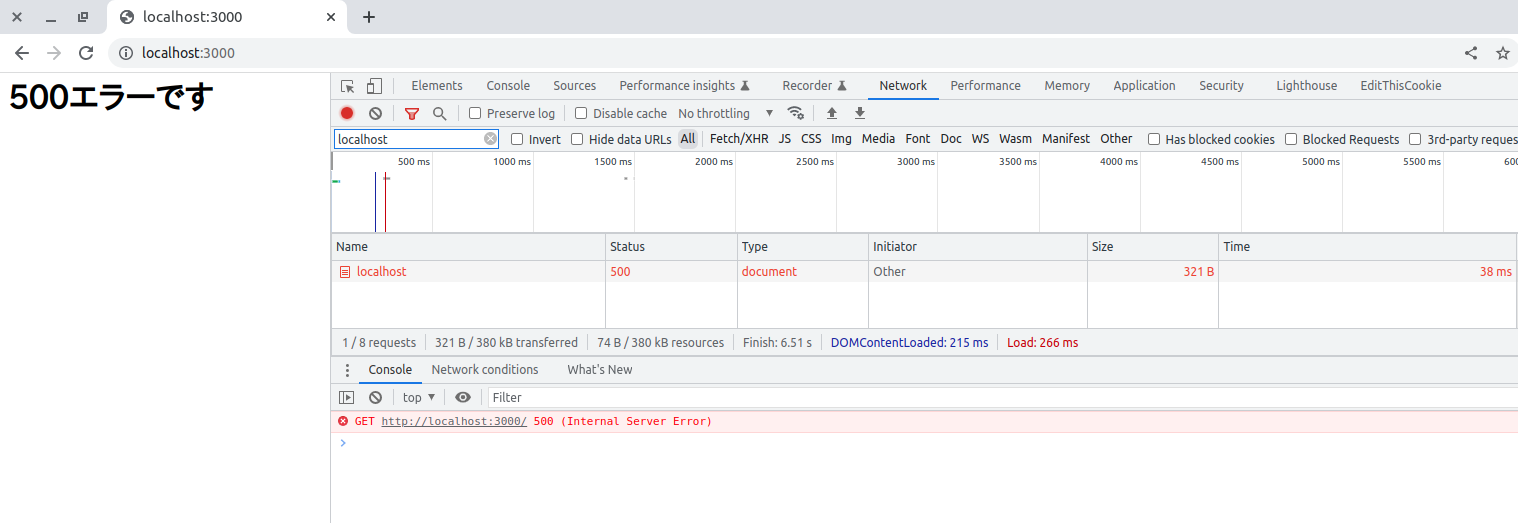
Task: Clear the console icon
Action: pos(375,397)
